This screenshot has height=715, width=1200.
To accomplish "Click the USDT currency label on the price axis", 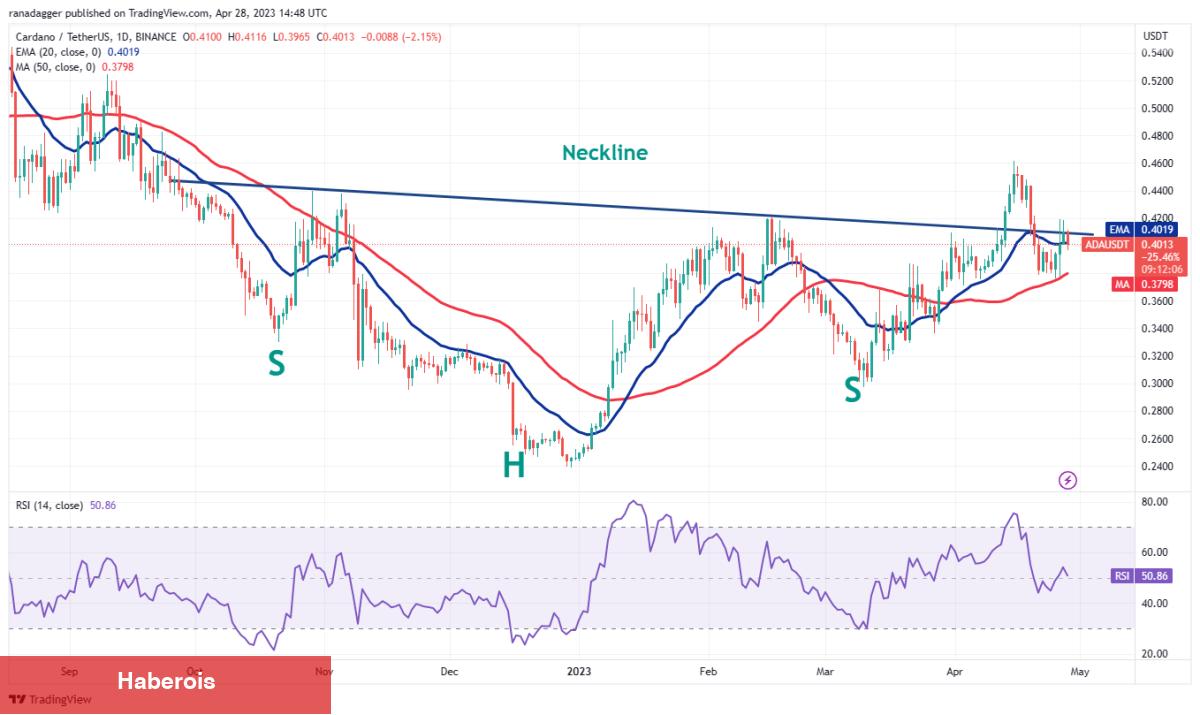I will [x=1156, y=37].
